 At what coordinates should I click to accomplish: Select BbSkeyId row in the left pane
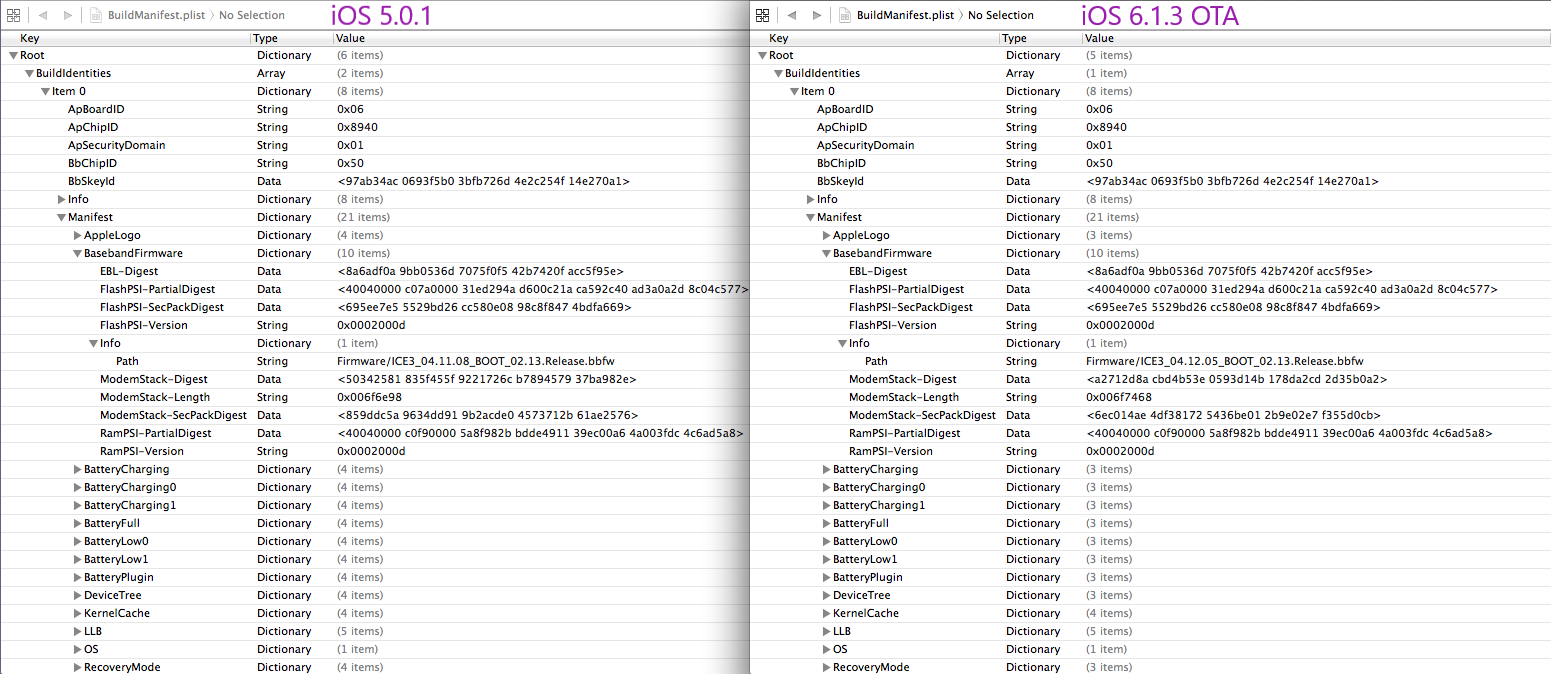click(x=374, y=181)
